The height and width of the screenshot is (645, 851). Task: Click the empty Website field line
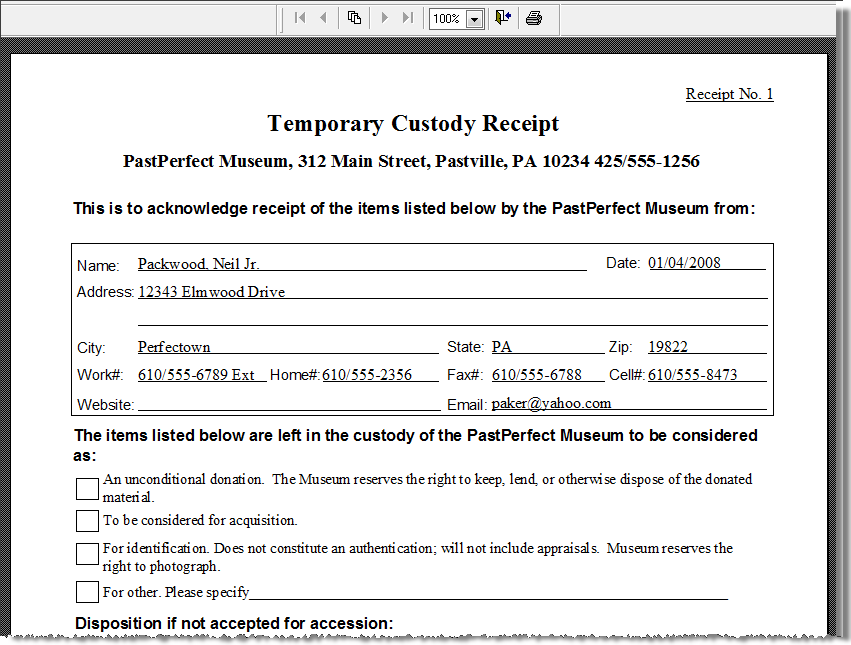pos(288,404)
